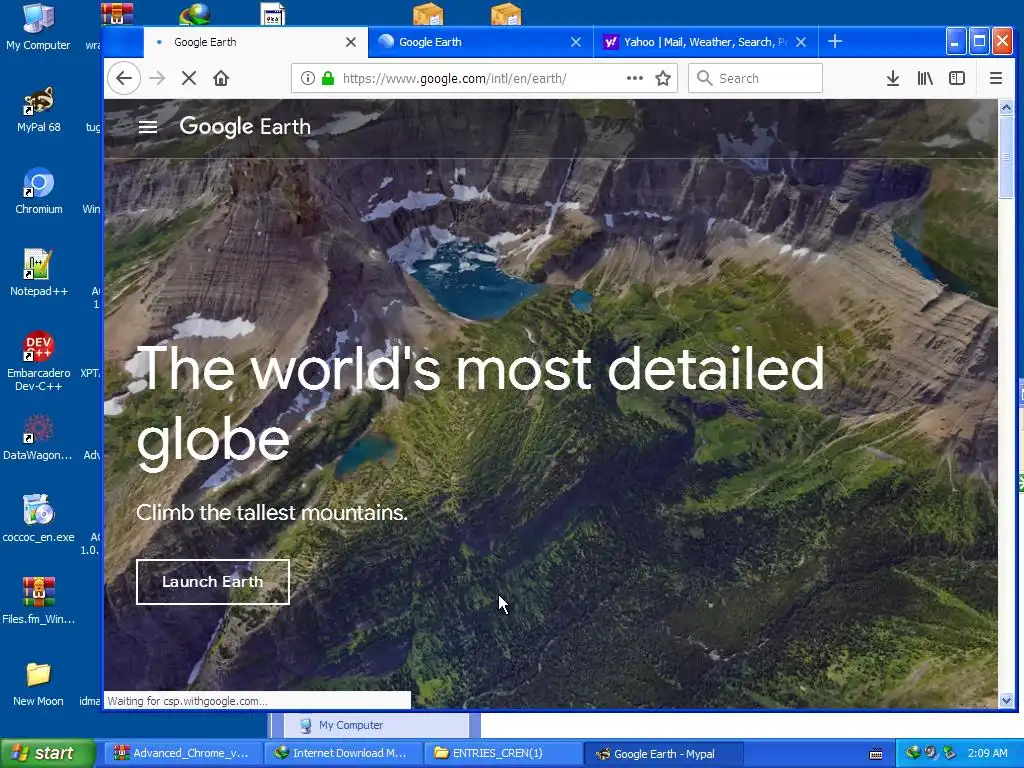Open the Windows start button

48,754
